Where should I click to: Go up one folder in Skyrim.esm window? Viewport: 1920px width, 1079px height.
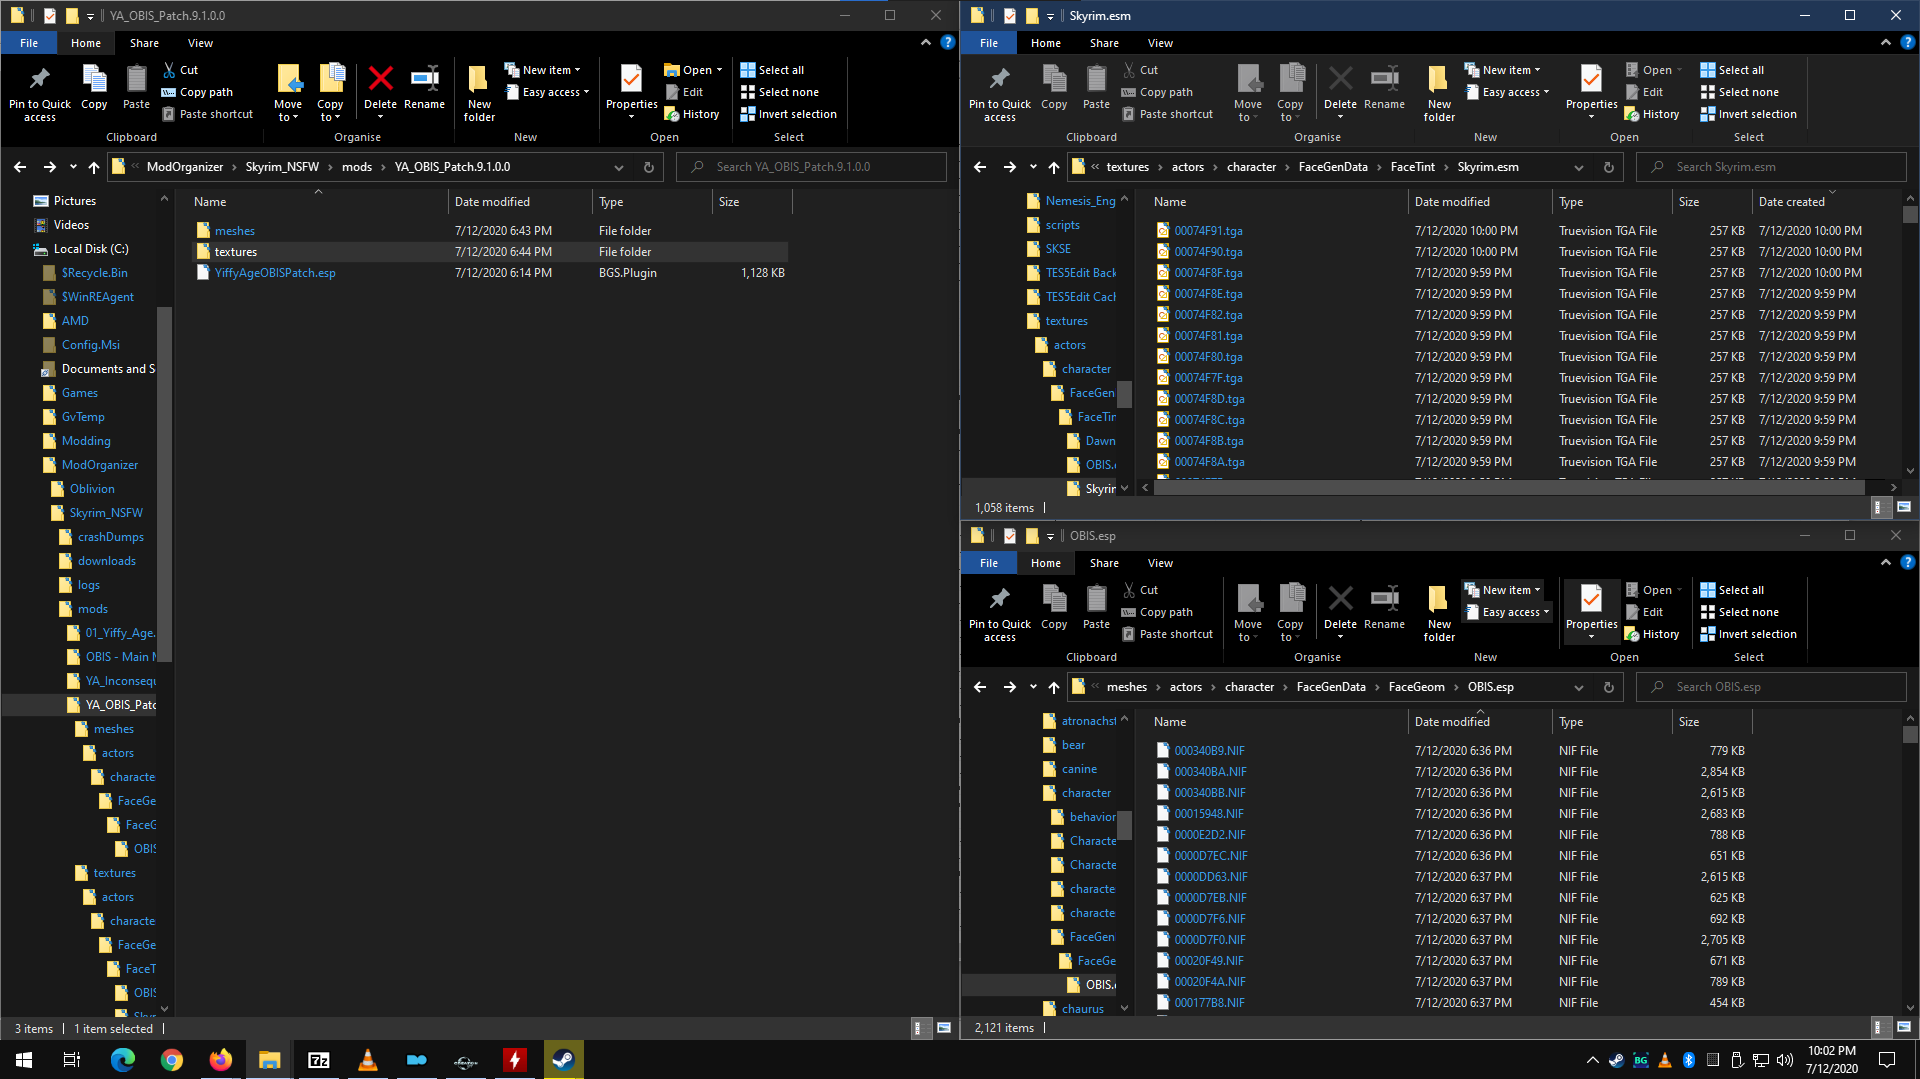tap(1054, 167)
